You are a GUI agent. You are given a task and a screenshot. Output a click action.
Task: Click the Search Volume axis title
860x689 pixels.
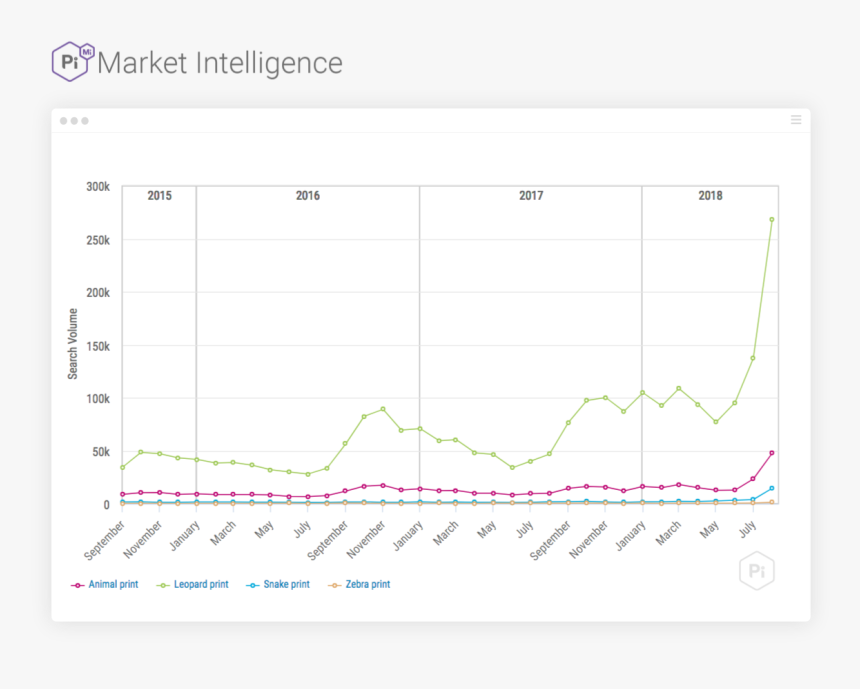pos(73,344)
